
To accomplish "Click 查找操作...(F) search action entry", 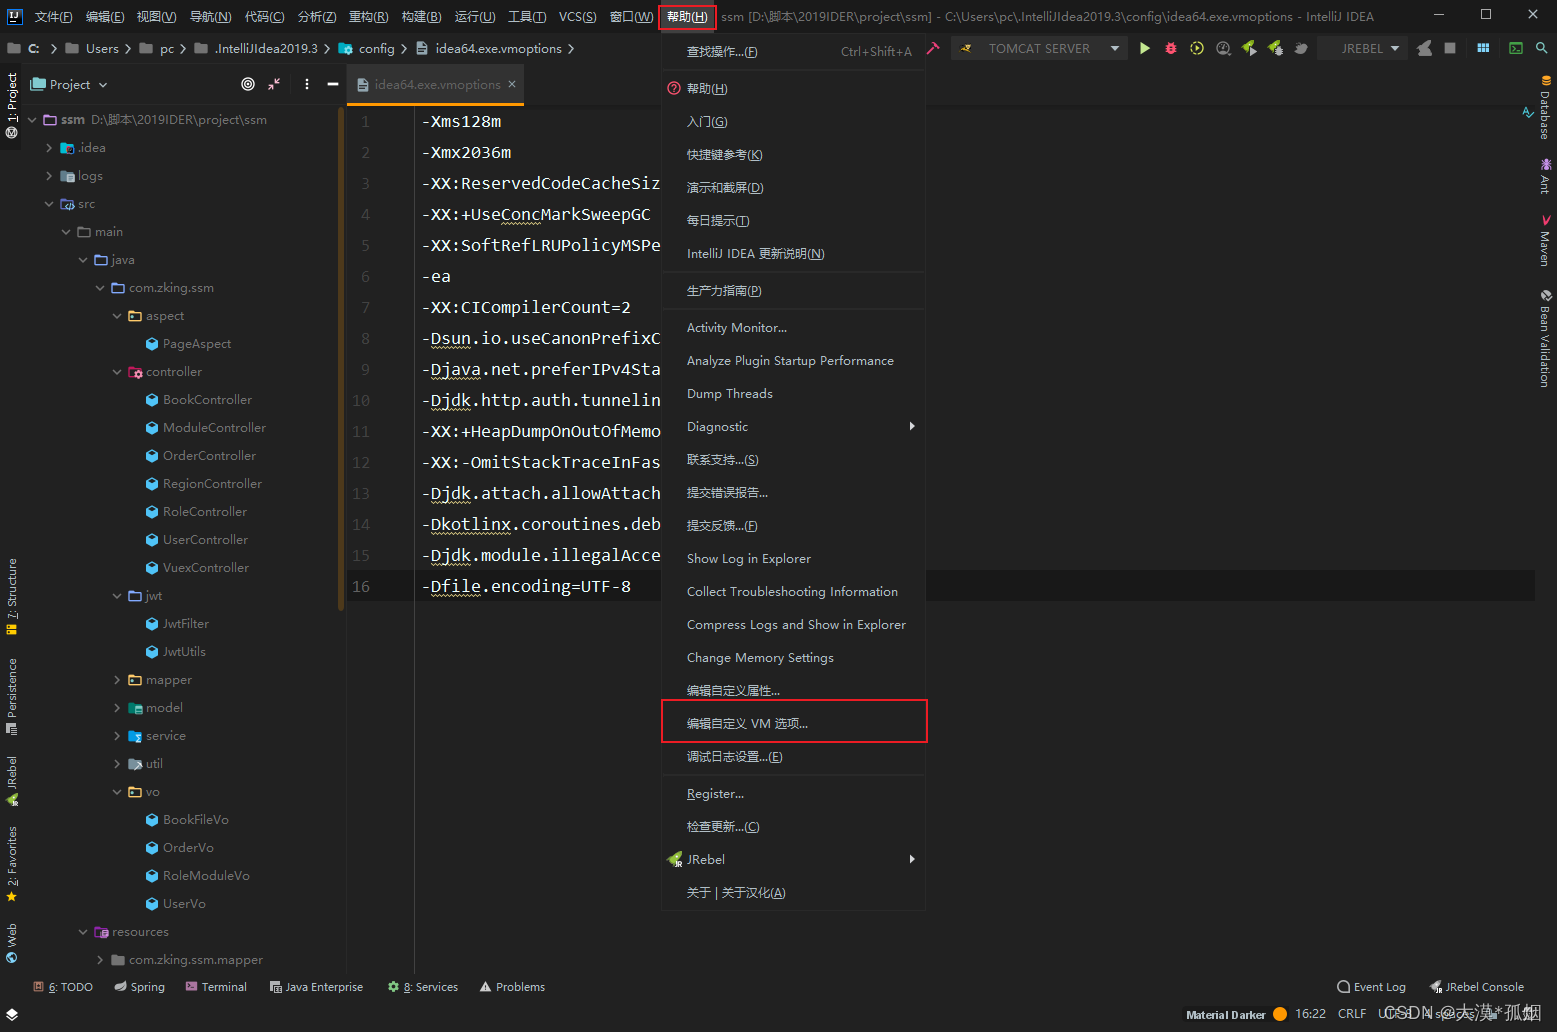I will [793, 52].
